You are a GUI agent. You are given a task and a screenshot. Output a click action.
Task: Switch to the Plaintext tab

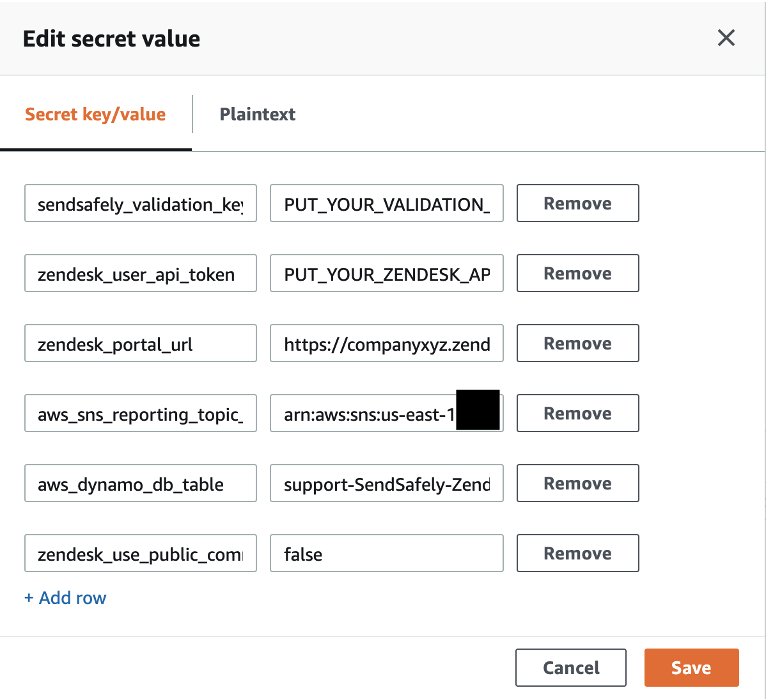click(x=257, y=114)
